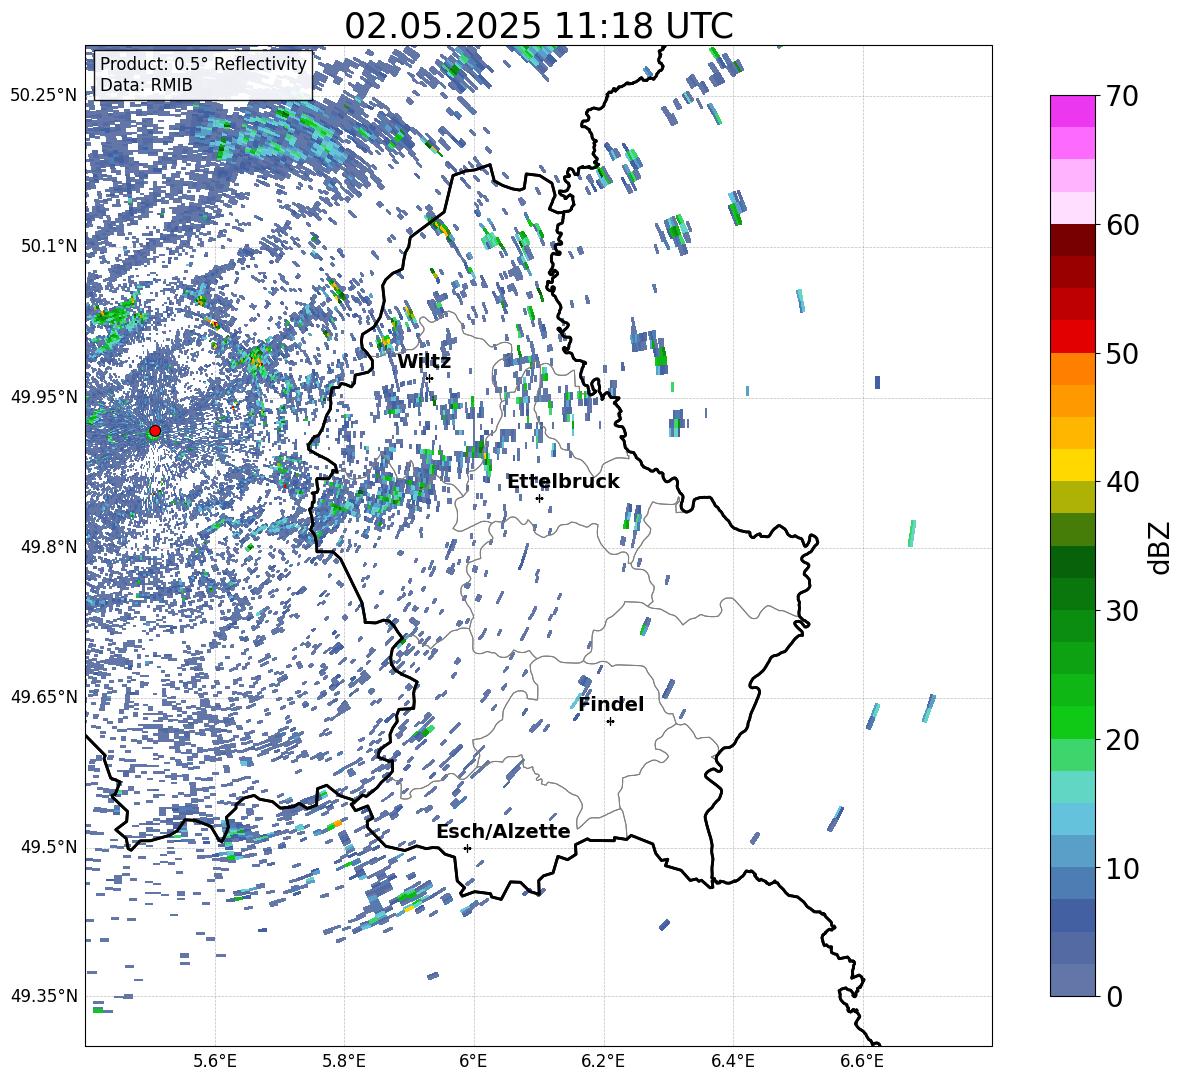Viewport: 1184px width, 1081px height.
Task: Click the Ettelbruck station cross marker
Action: click(x=539, y=498)
